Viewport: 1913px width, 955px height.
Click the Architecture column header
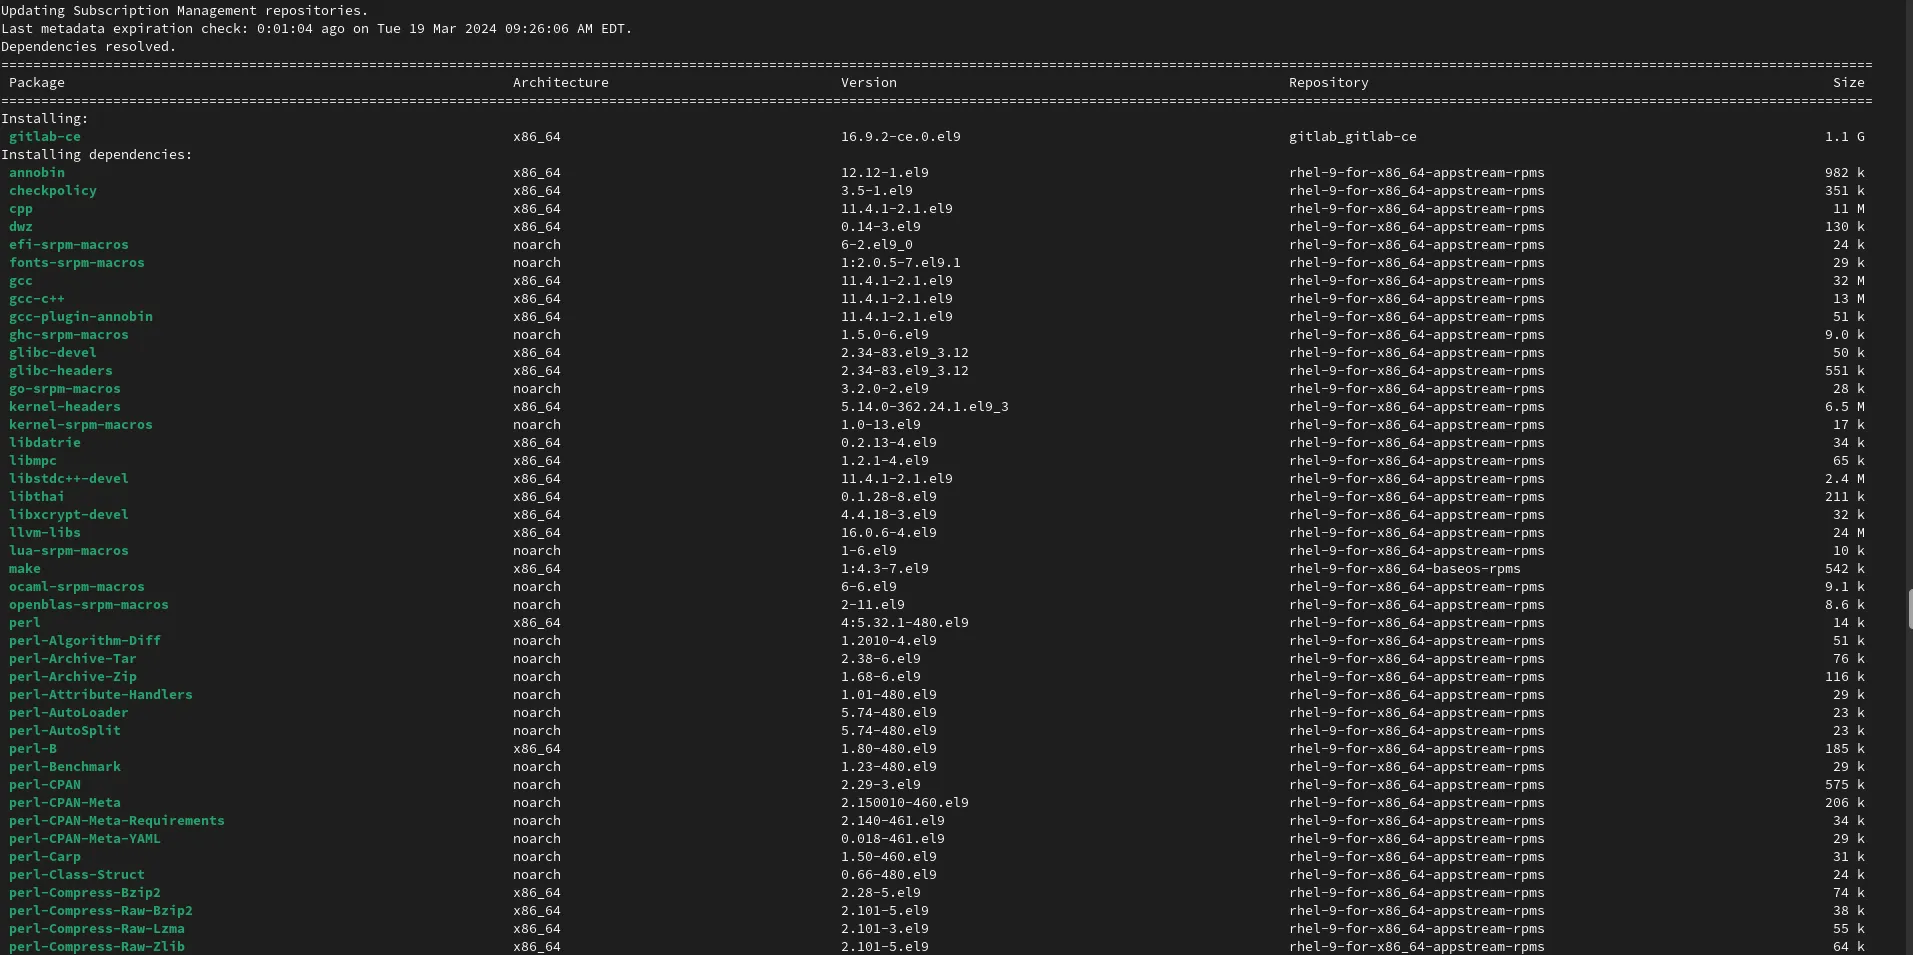561,83
